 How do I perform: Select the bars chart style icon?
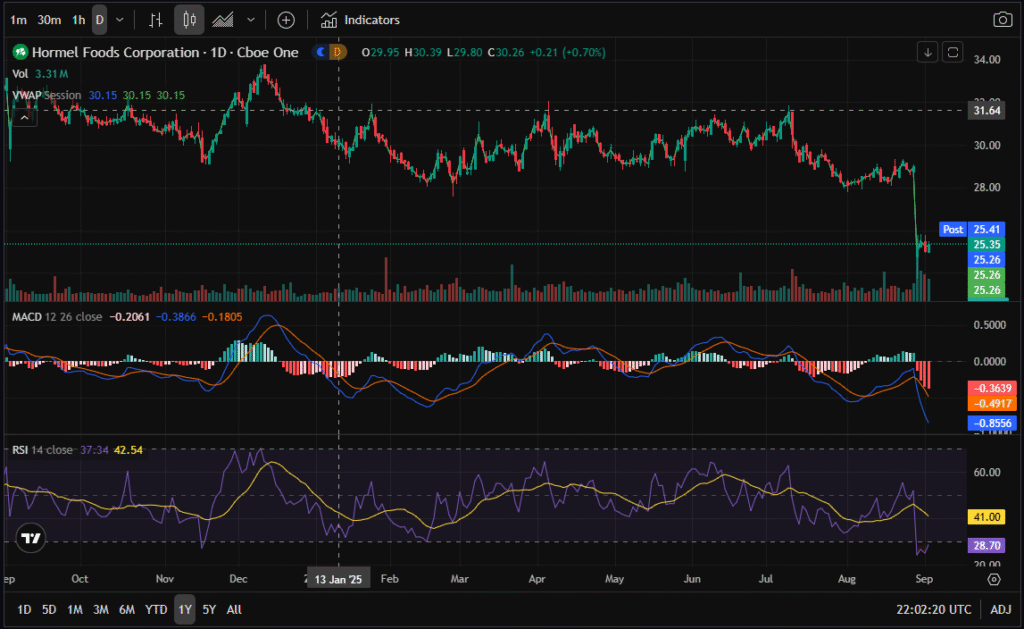pos(156,20)
